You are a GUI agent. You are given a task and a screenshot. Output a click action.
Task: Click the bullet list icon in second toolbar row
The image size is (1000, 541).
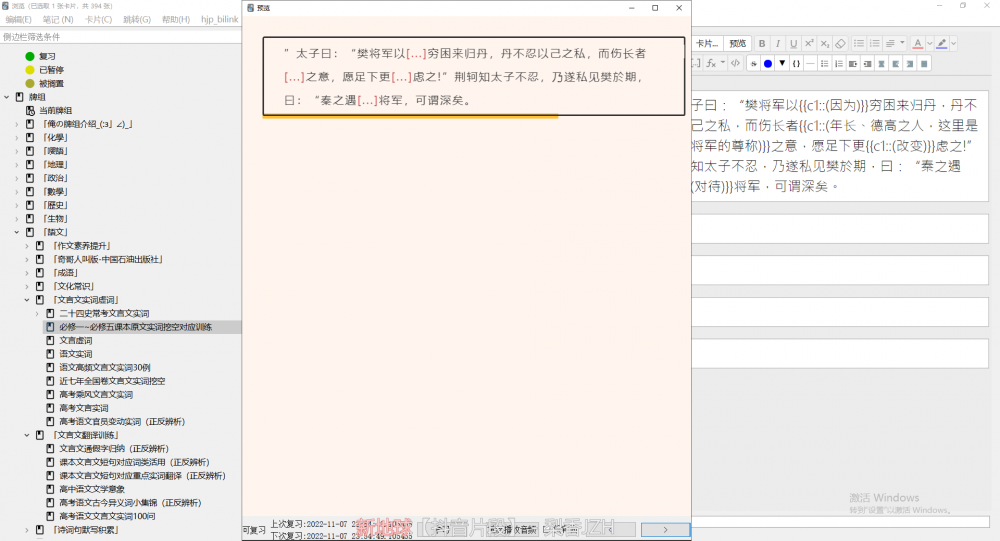825,63
